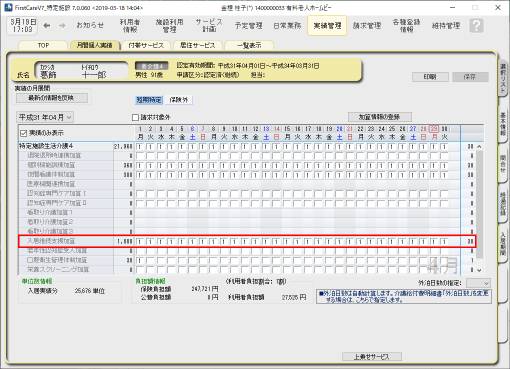Image resolution: width=510 pixels, height=369 pixels.
Task: Open the 維持管理 menu
Action: (x=446, y=25)
